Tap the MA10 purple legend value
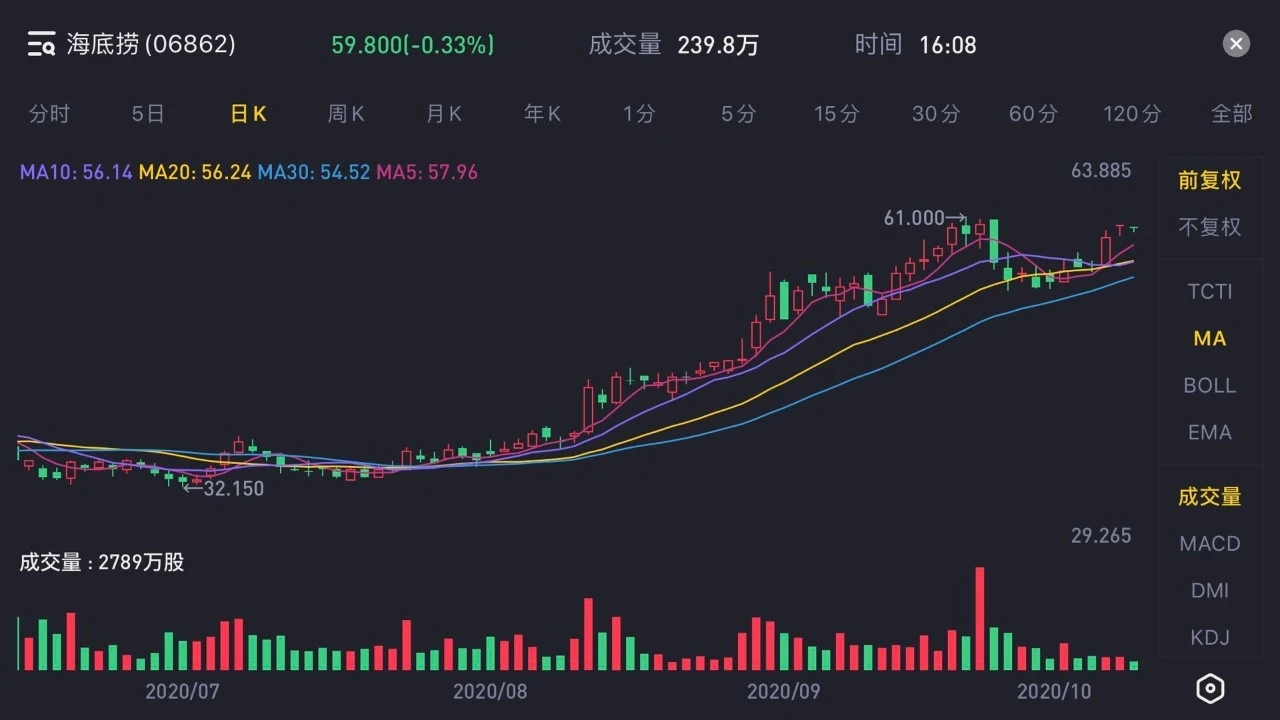Viewport: 1280px width, 720px height. point(76,172)
